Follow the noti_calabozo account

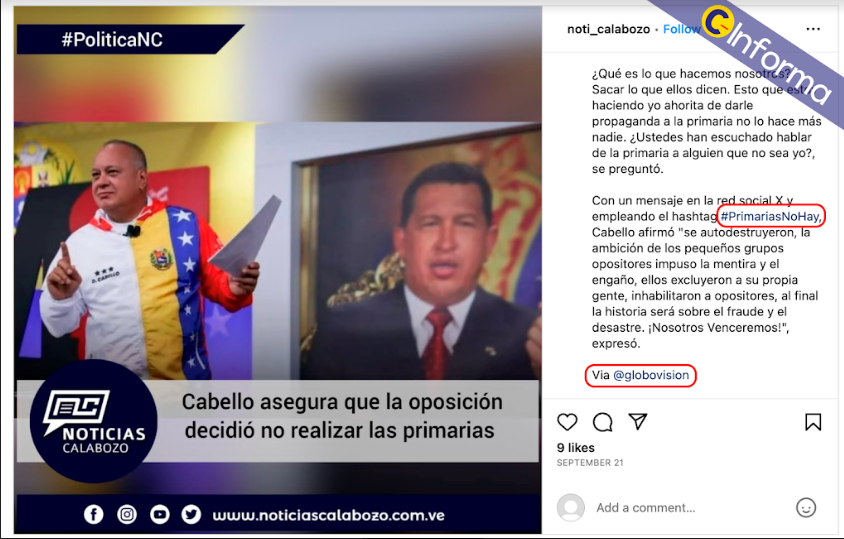(x=681, y=29)
